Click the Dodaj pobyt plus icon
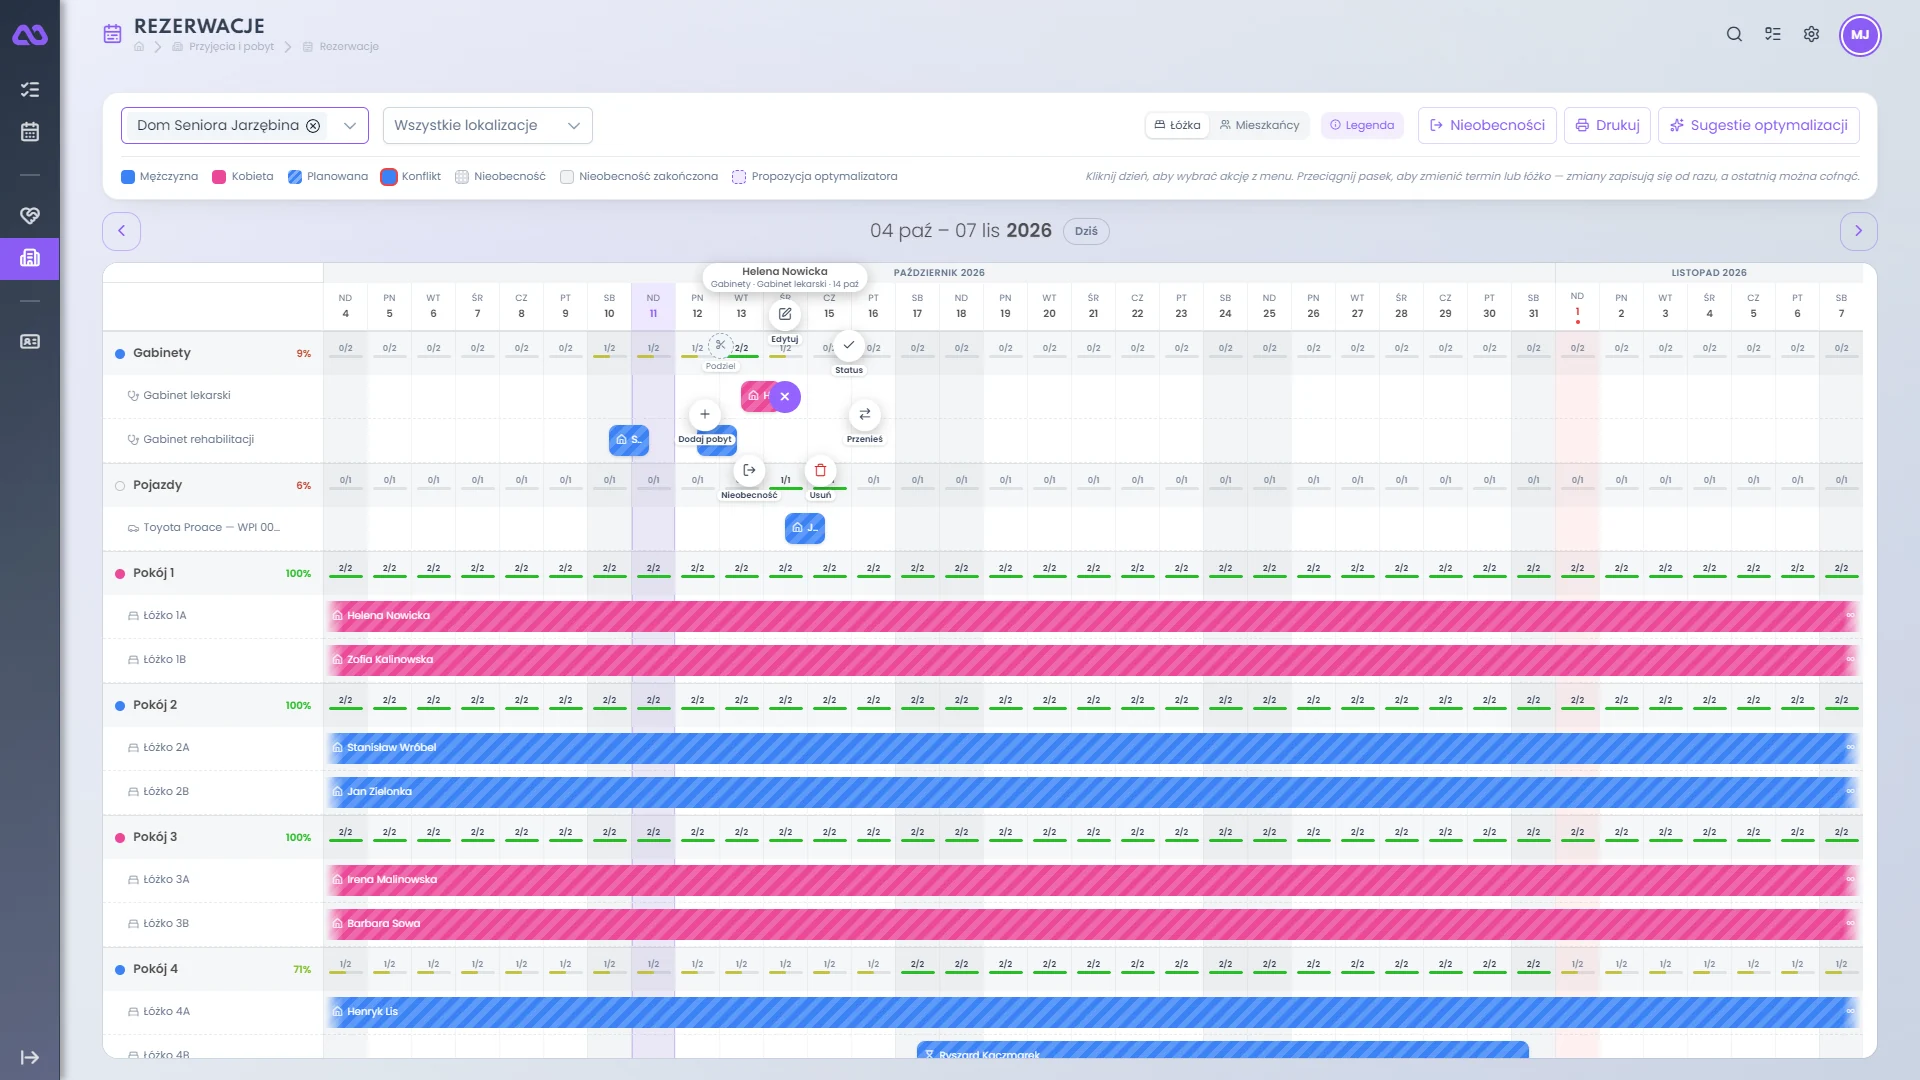Viewport: 1920px width, 1080px height. tap(705, 414)
